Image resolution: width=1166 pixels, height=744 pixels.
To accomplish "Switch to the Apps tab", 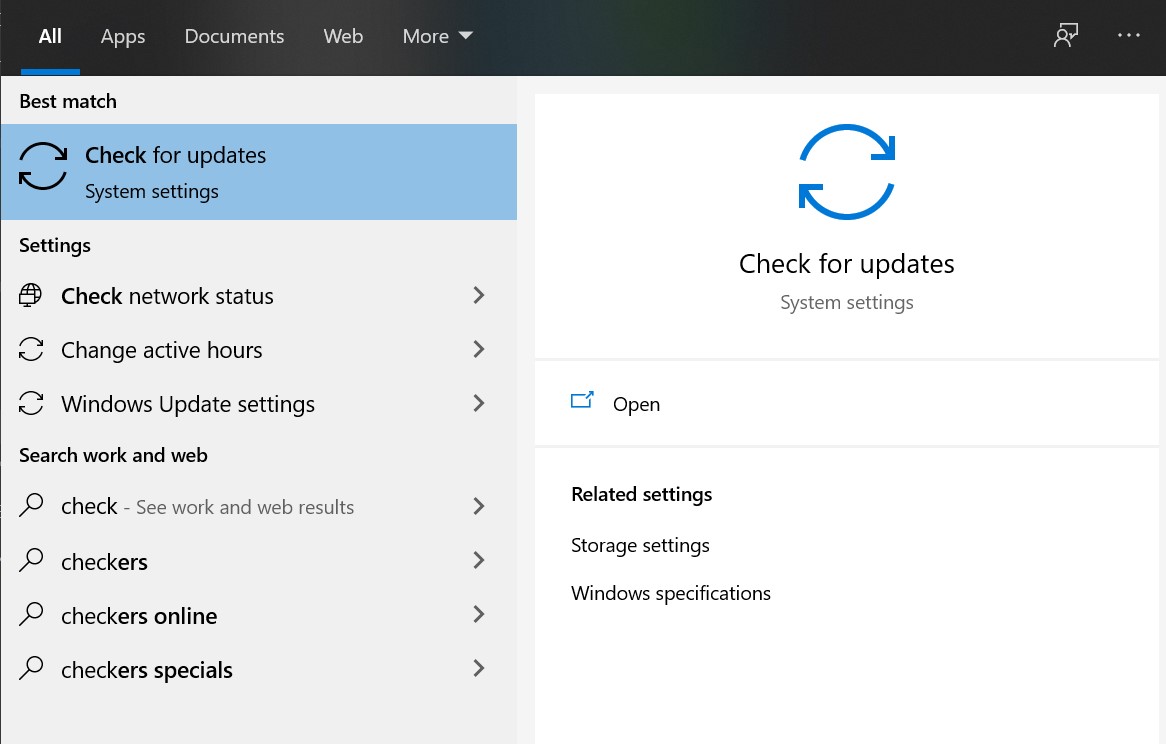I will [122, 36].
